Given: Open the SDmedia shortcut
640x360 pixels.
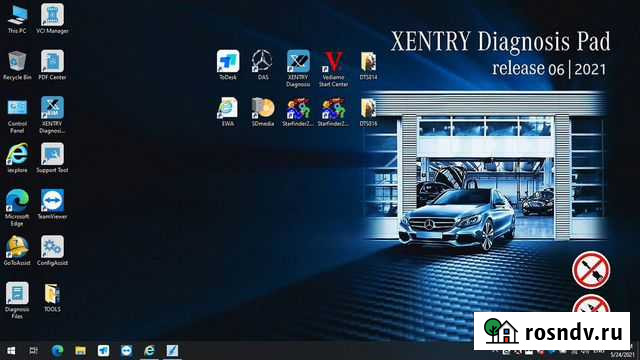Looking at the screenshot, I should point(262,112).
